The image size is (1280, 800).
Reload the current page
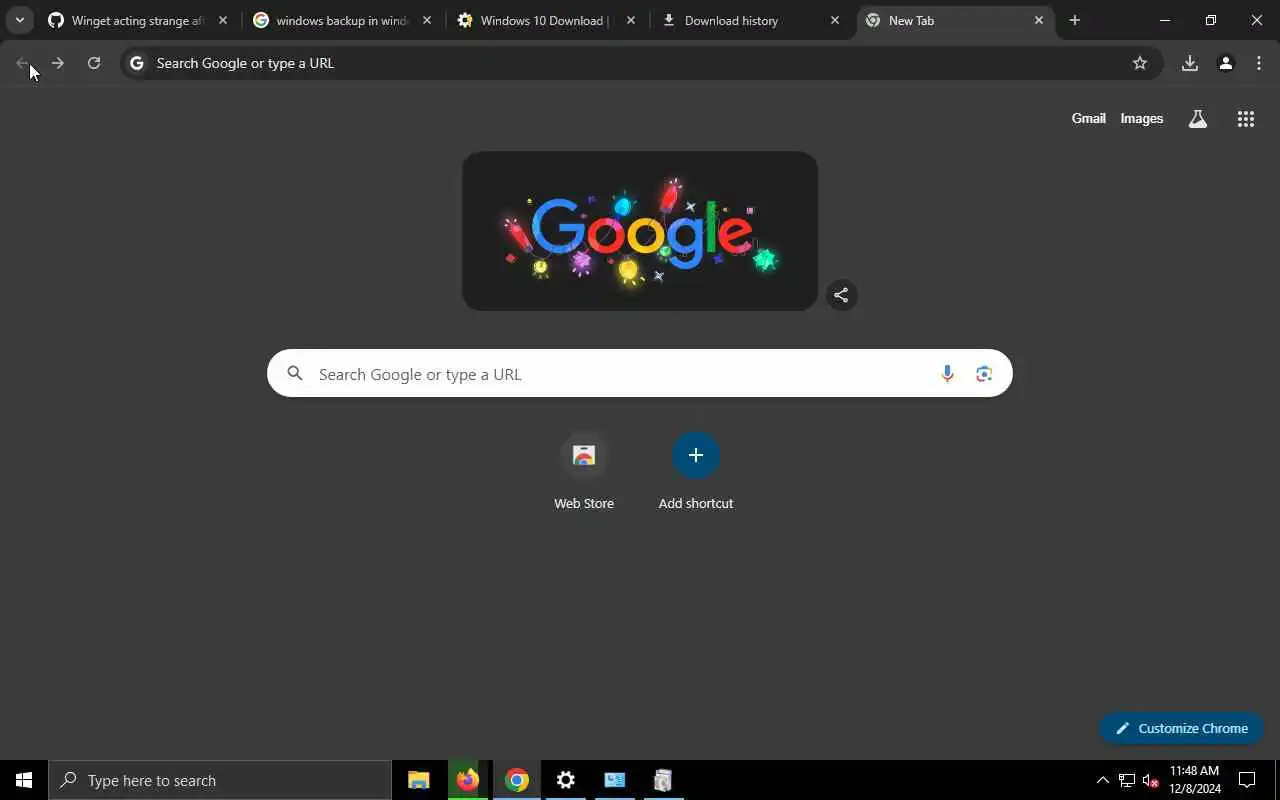[x=94, y=63]
